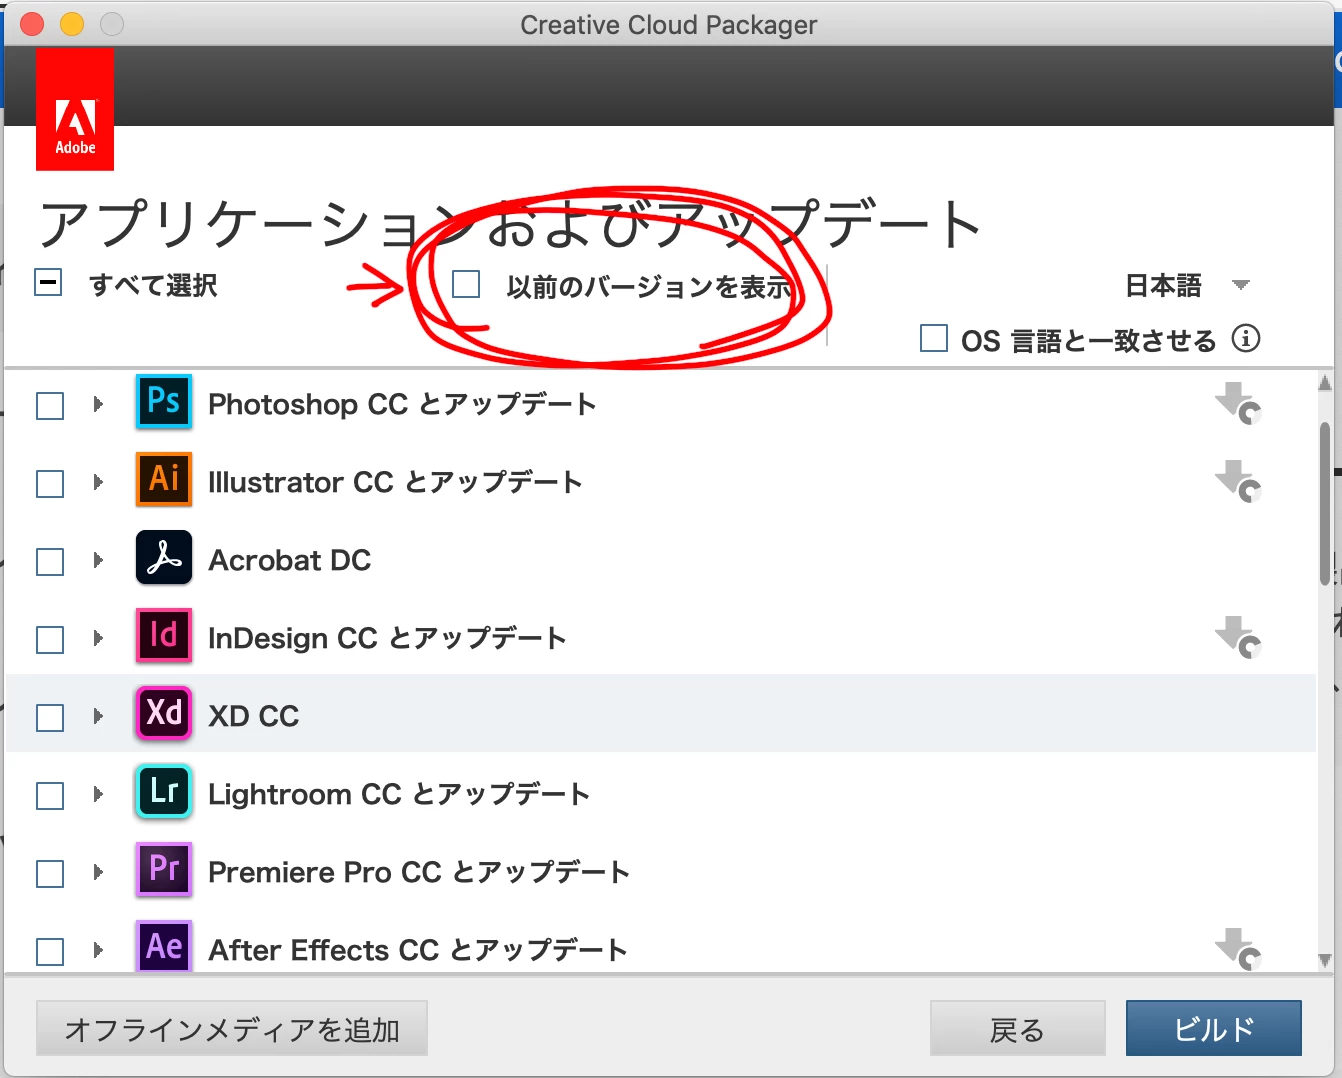Check the After Effects CC checkbox
Screen dimensions: 1342x1078
point(50,952)
